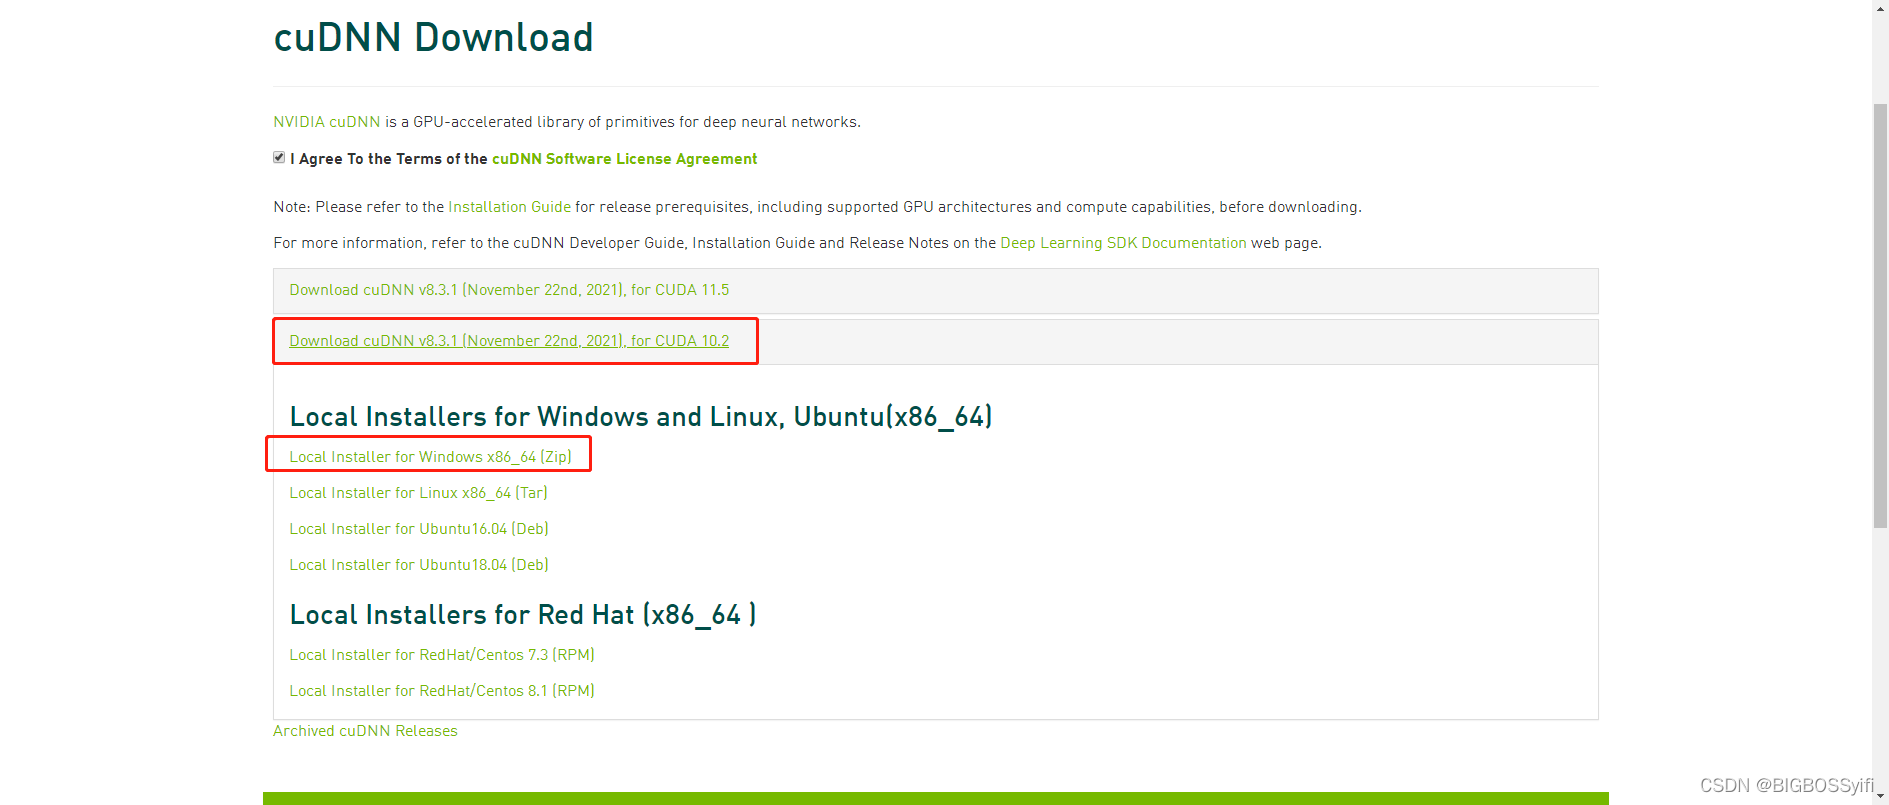Uncheck the license agreement checkbox
The height and width of the screenshot is (805, 1889).
(x=279, y=158)
